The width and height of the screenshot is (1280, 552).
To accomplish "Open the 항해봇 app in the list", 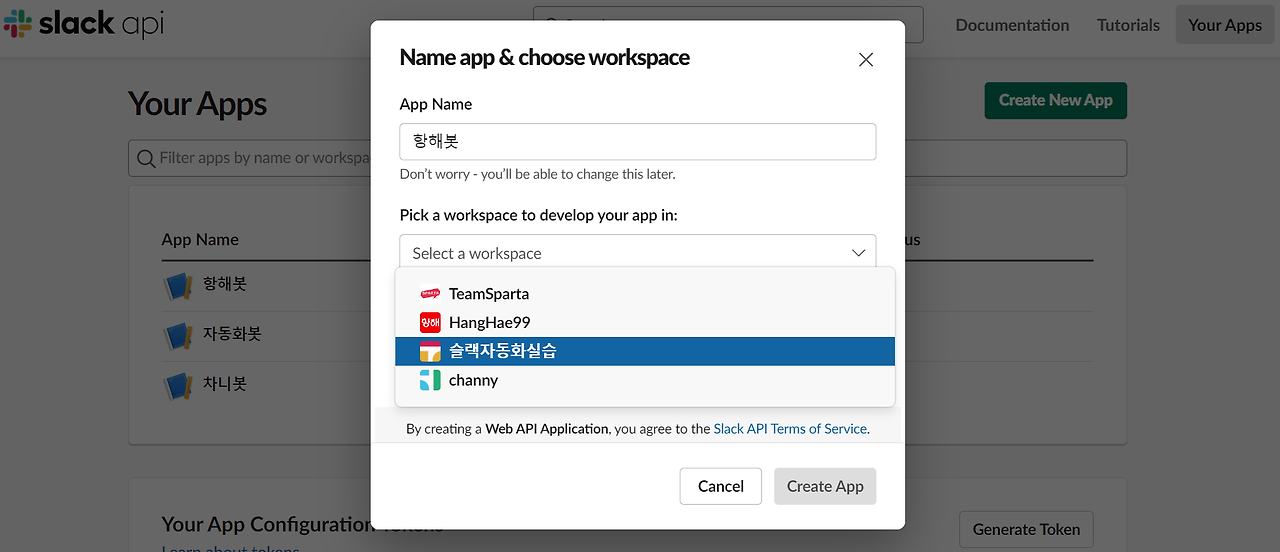I will (224, 284).
